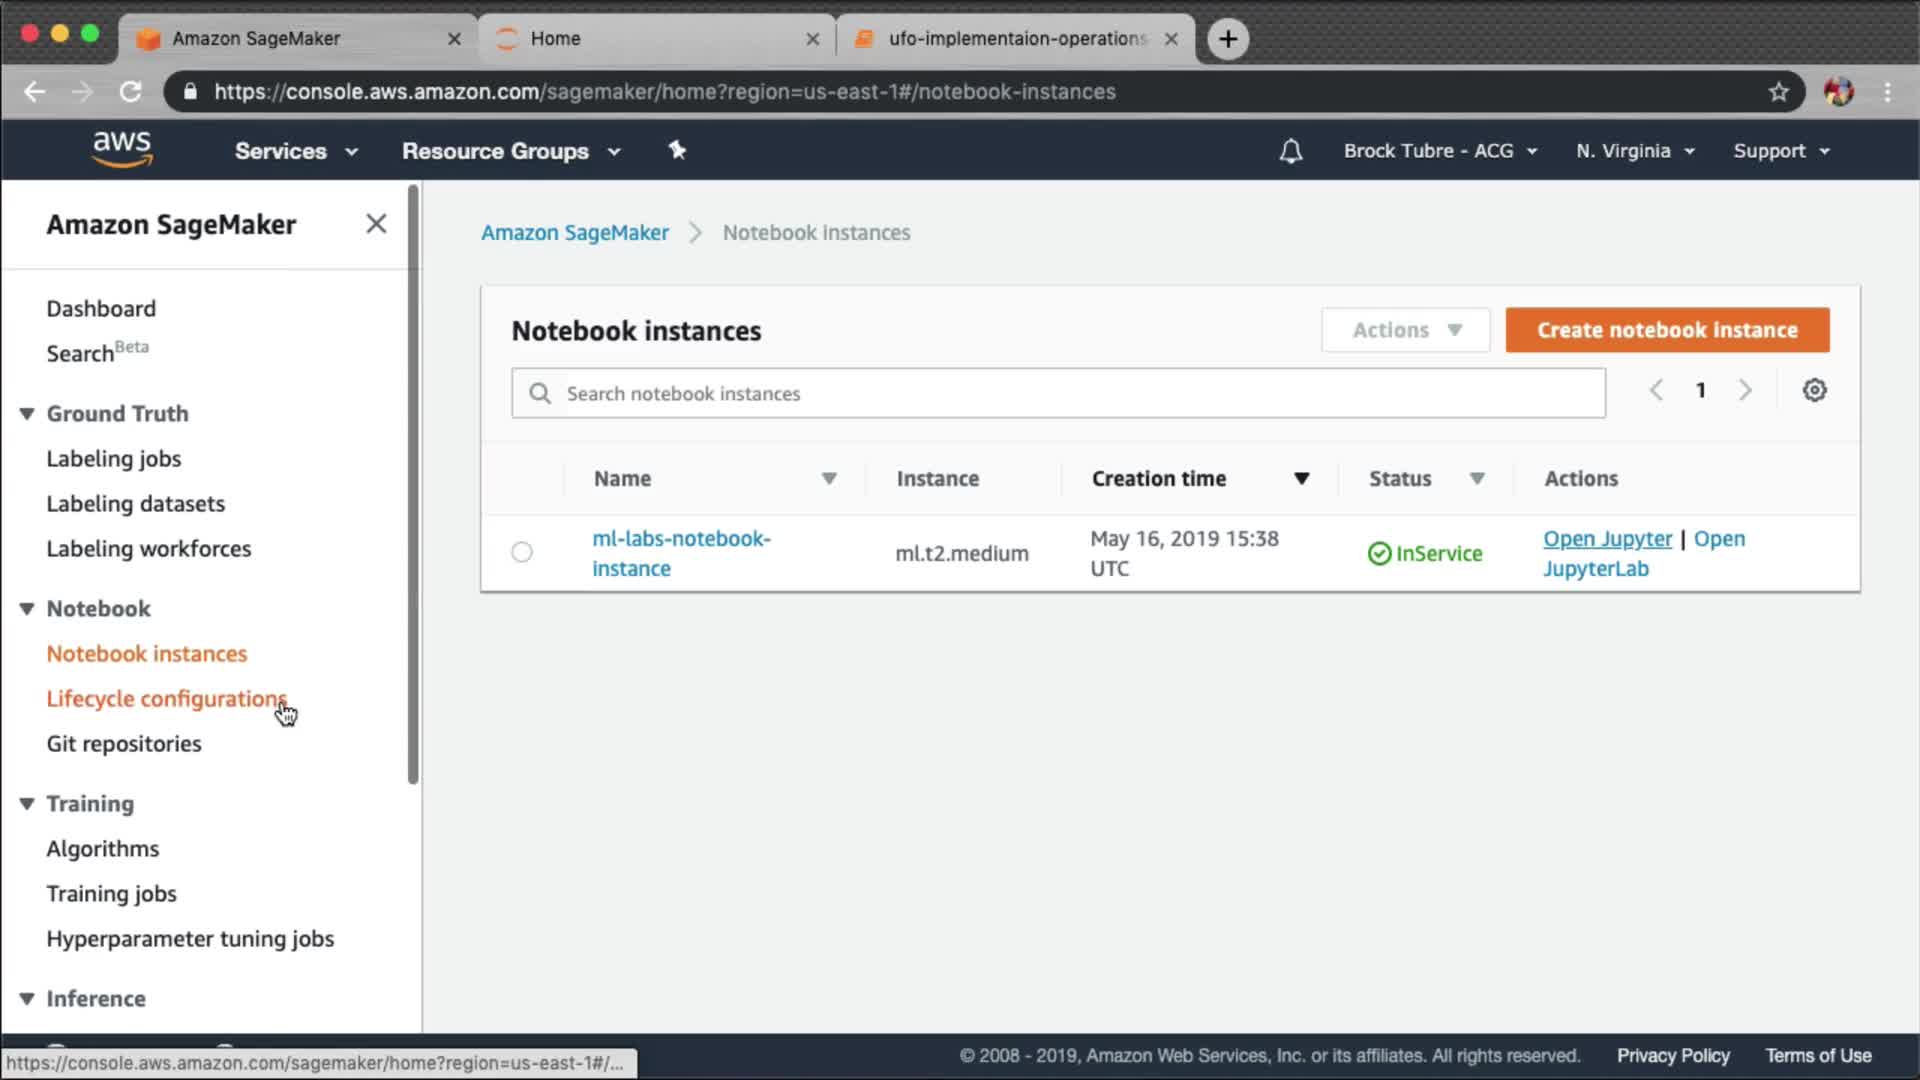
Task: Click the sidebar vertical scrollbar
Action: 413,480
